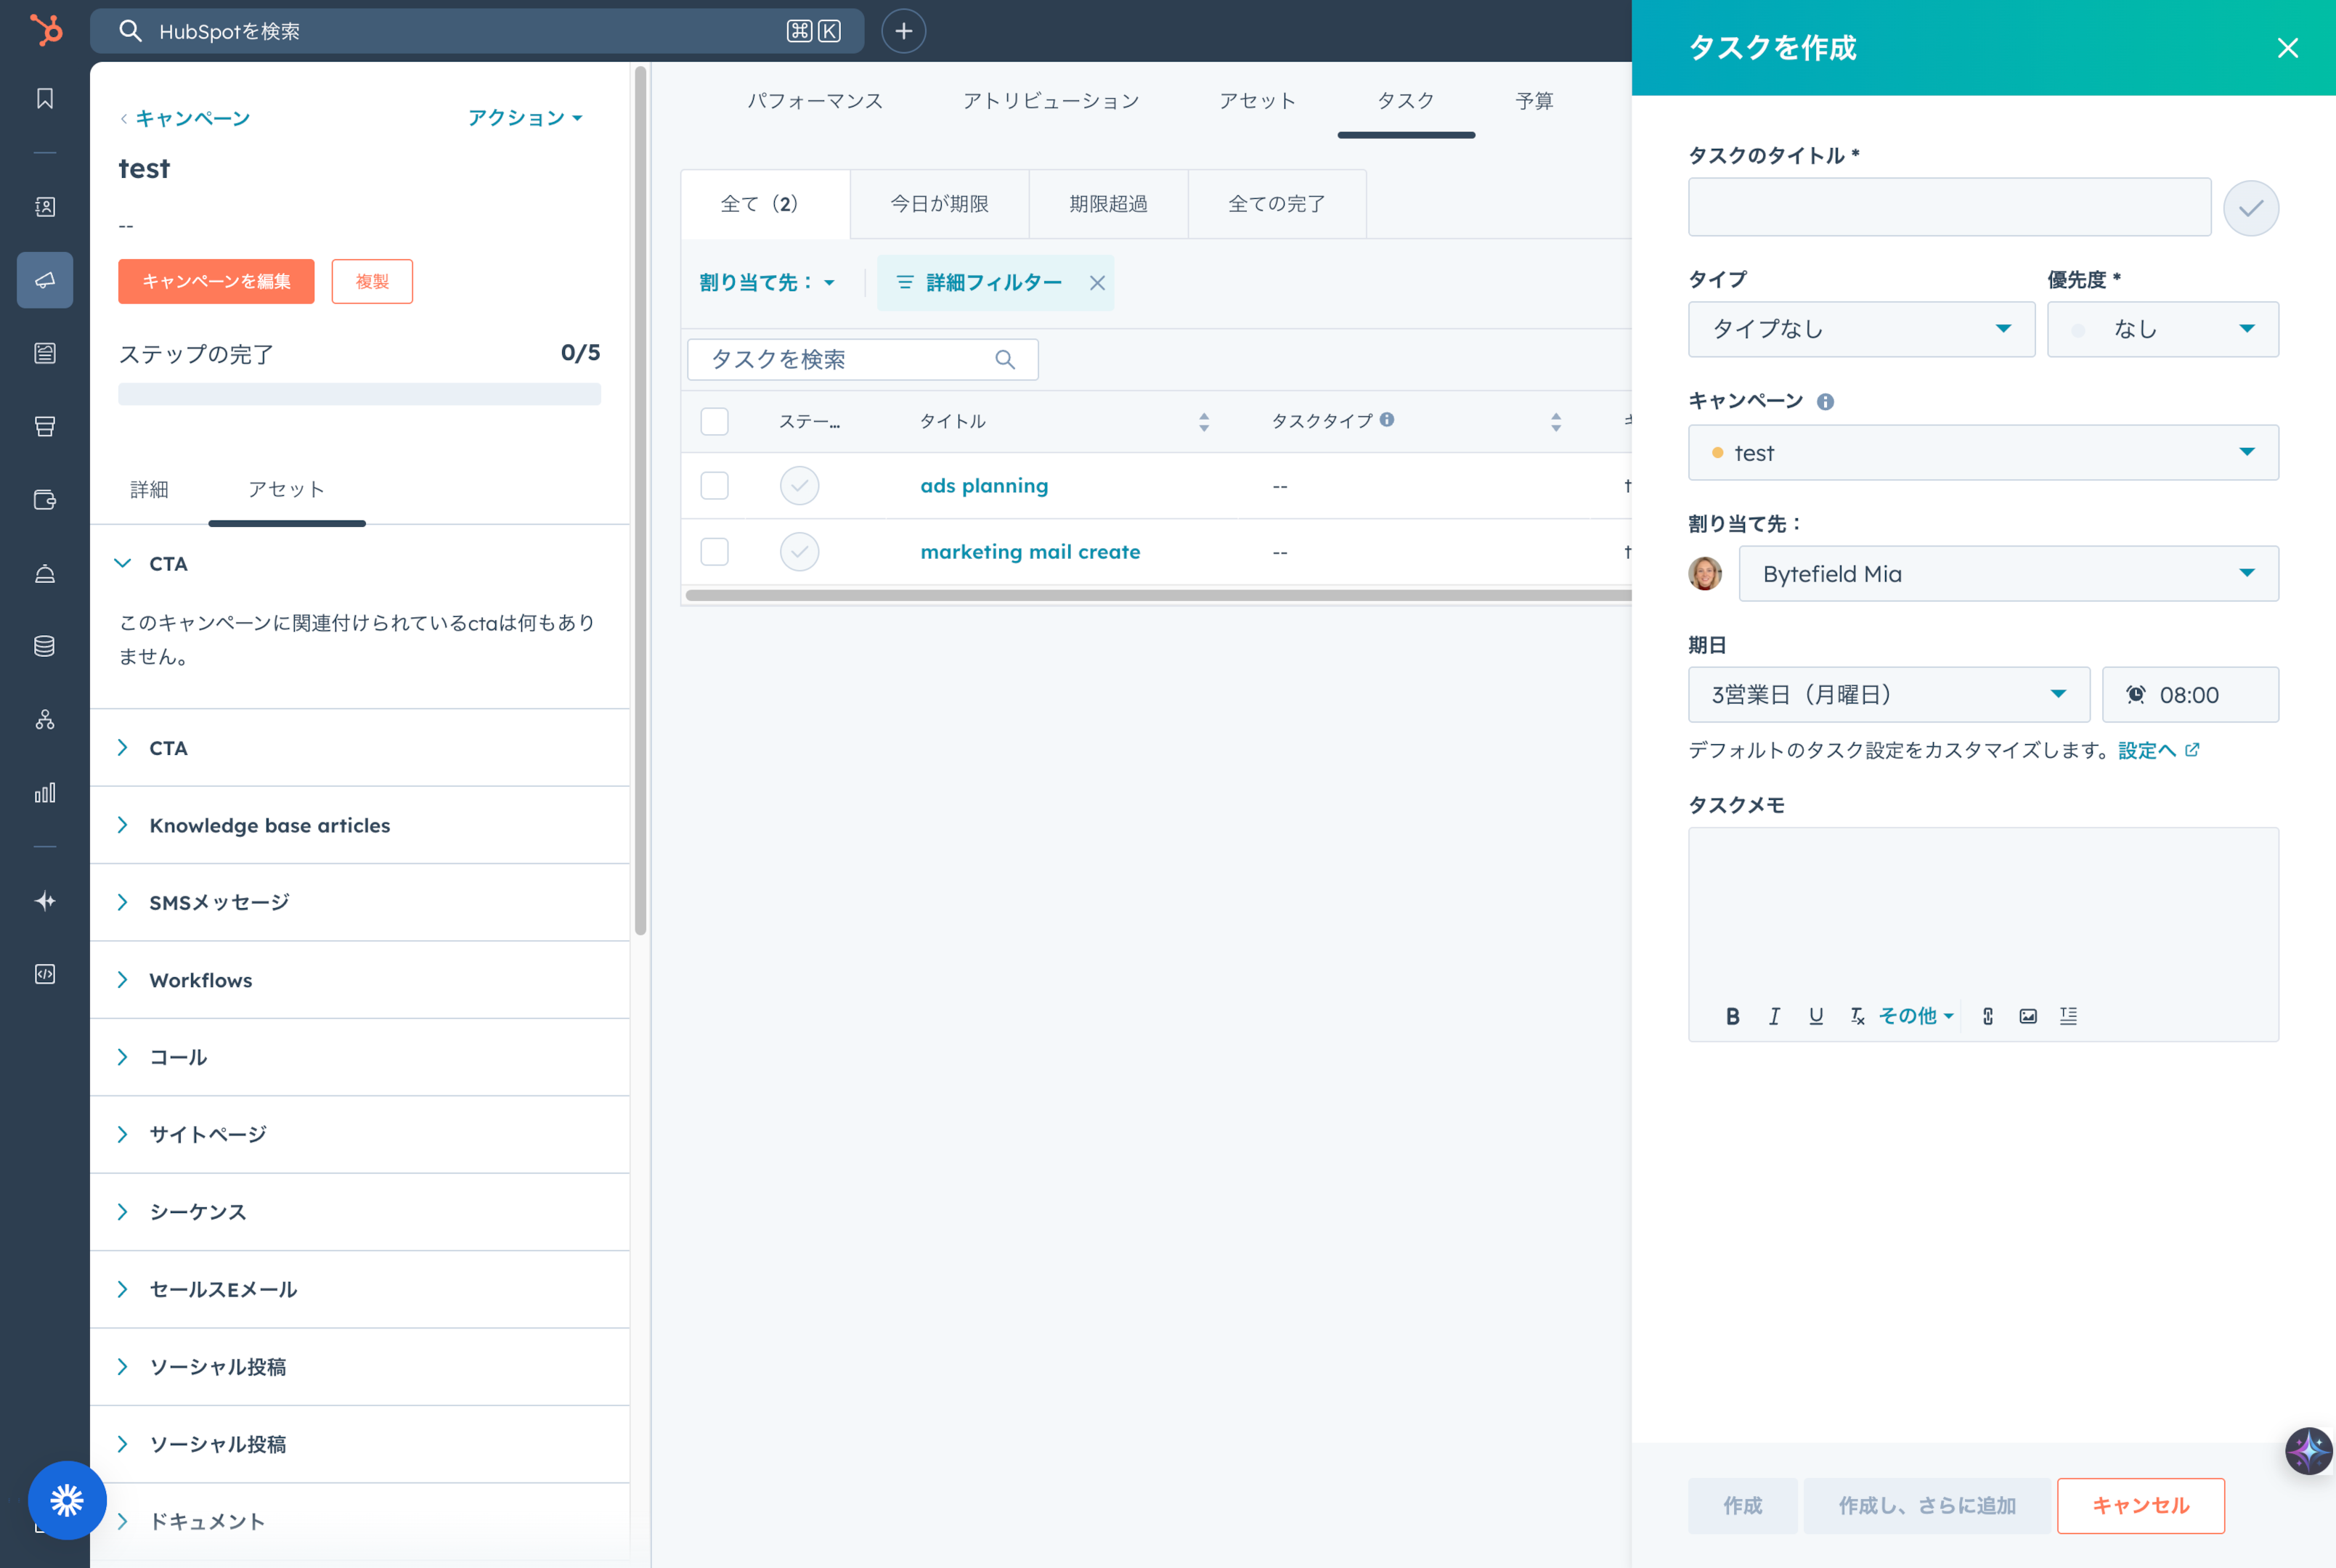This screenshot has width=2336, height=1568.
Task: Apply bold formatting in task memo
Action: click(1733, 1016)
